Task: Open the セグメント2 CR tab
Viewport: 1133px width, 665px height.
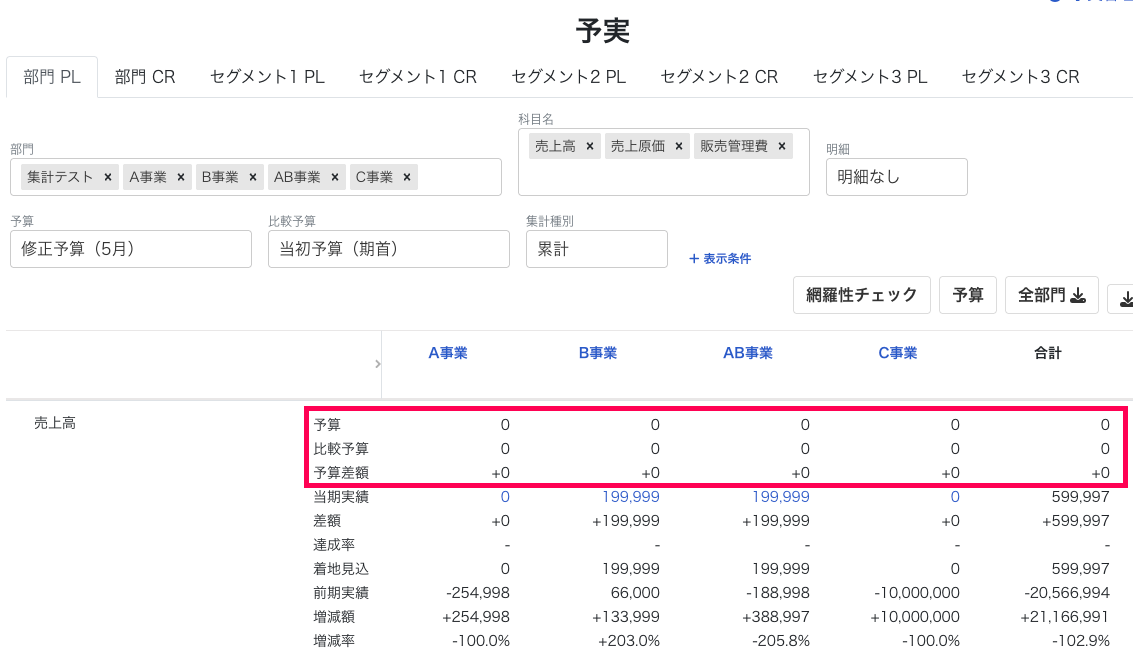Action: point(719,77)
